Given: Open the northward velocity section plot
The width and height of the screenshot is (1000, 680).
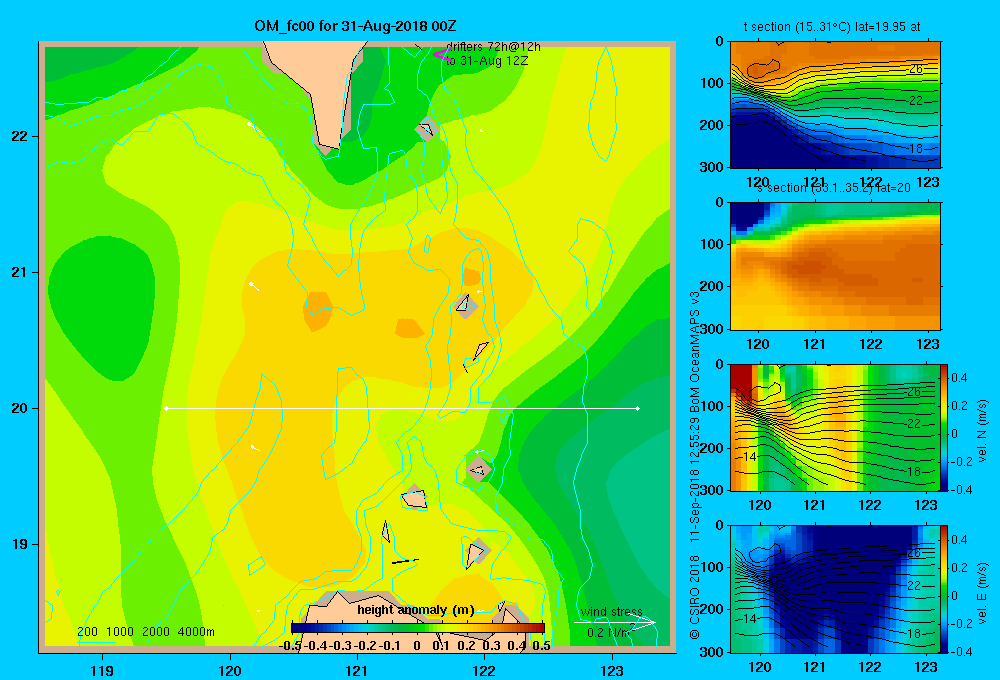Looking at the screenshot, I should pos(835,427).
